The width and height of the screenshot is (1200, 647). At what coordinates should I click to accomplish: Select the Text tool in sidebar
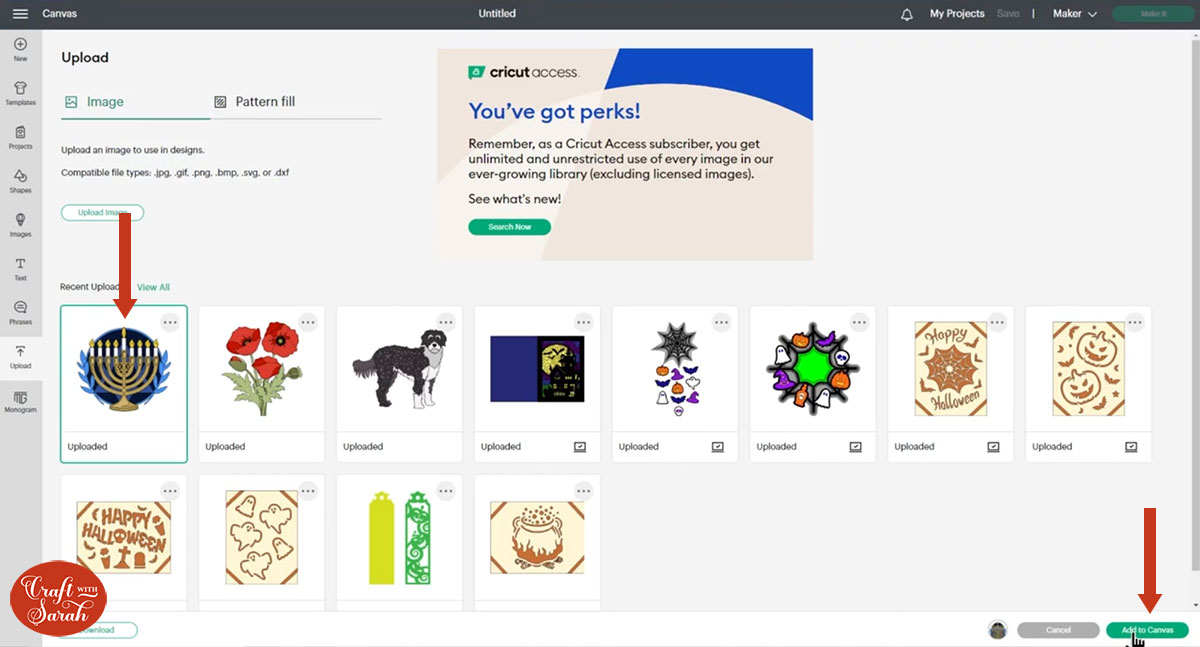(20, 269)
